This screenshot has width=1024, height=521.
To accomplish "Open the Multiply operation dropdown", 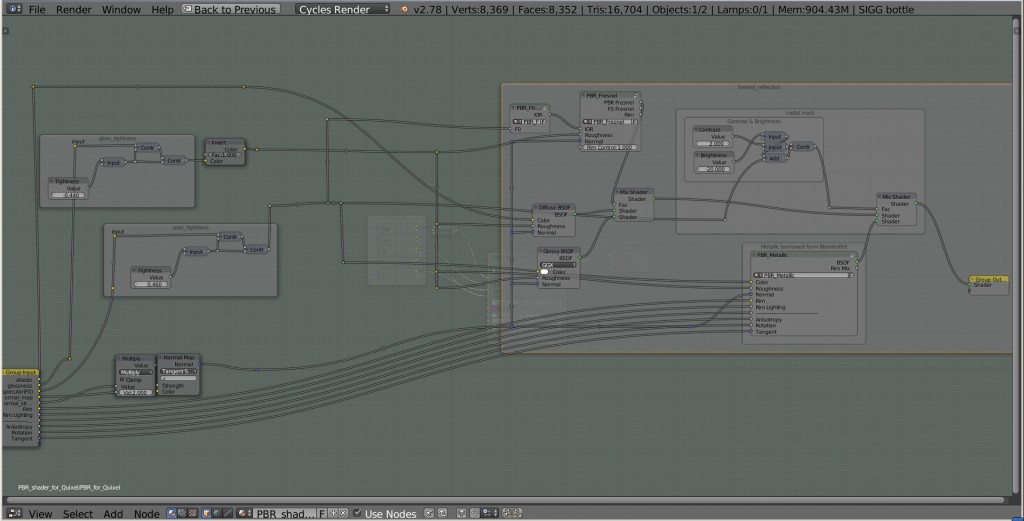I will [x=135, y=371].
